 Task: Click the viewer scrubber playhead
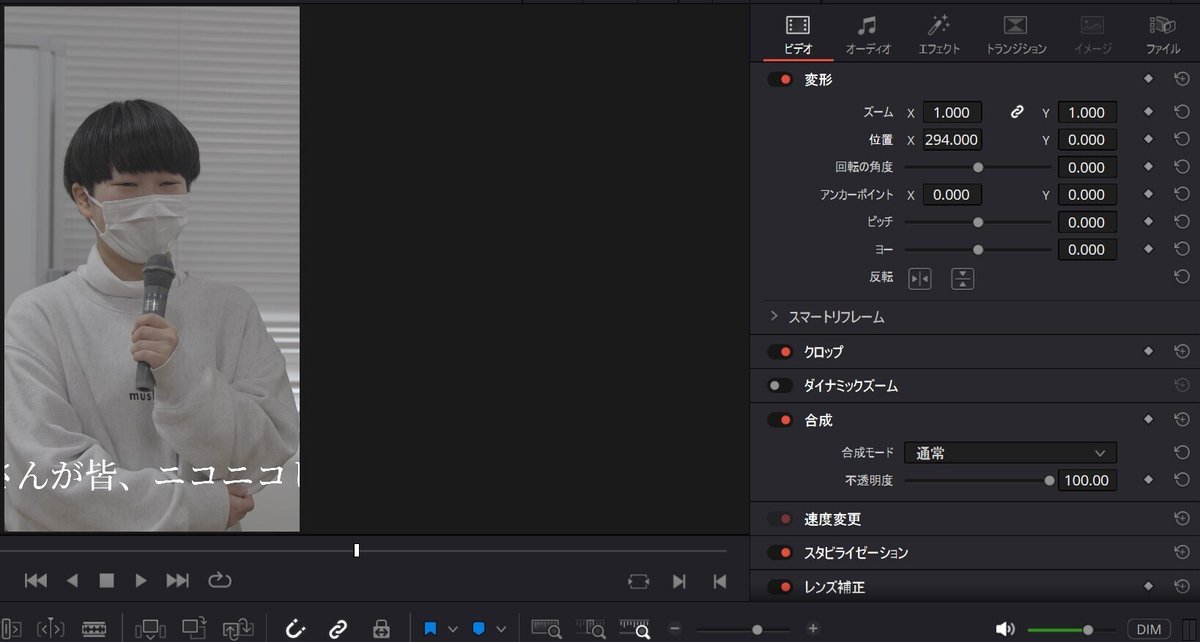(356, 550)
